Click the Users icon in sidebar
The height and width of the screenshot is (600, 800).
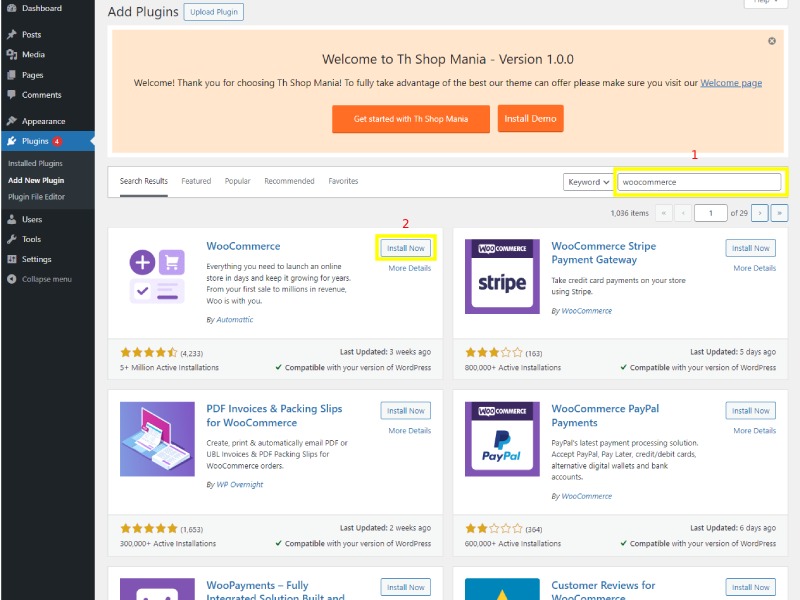[x=12, y=219]
